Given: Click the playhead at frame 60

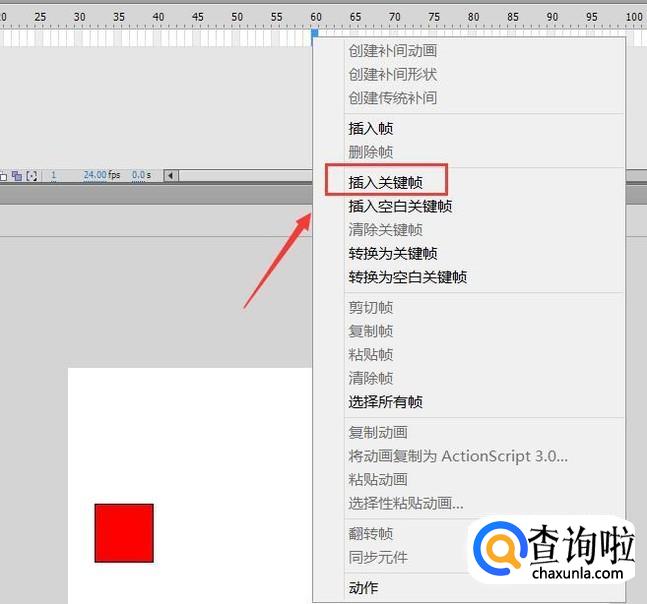Looking at the screenshot, I should (x=315, y=32).
